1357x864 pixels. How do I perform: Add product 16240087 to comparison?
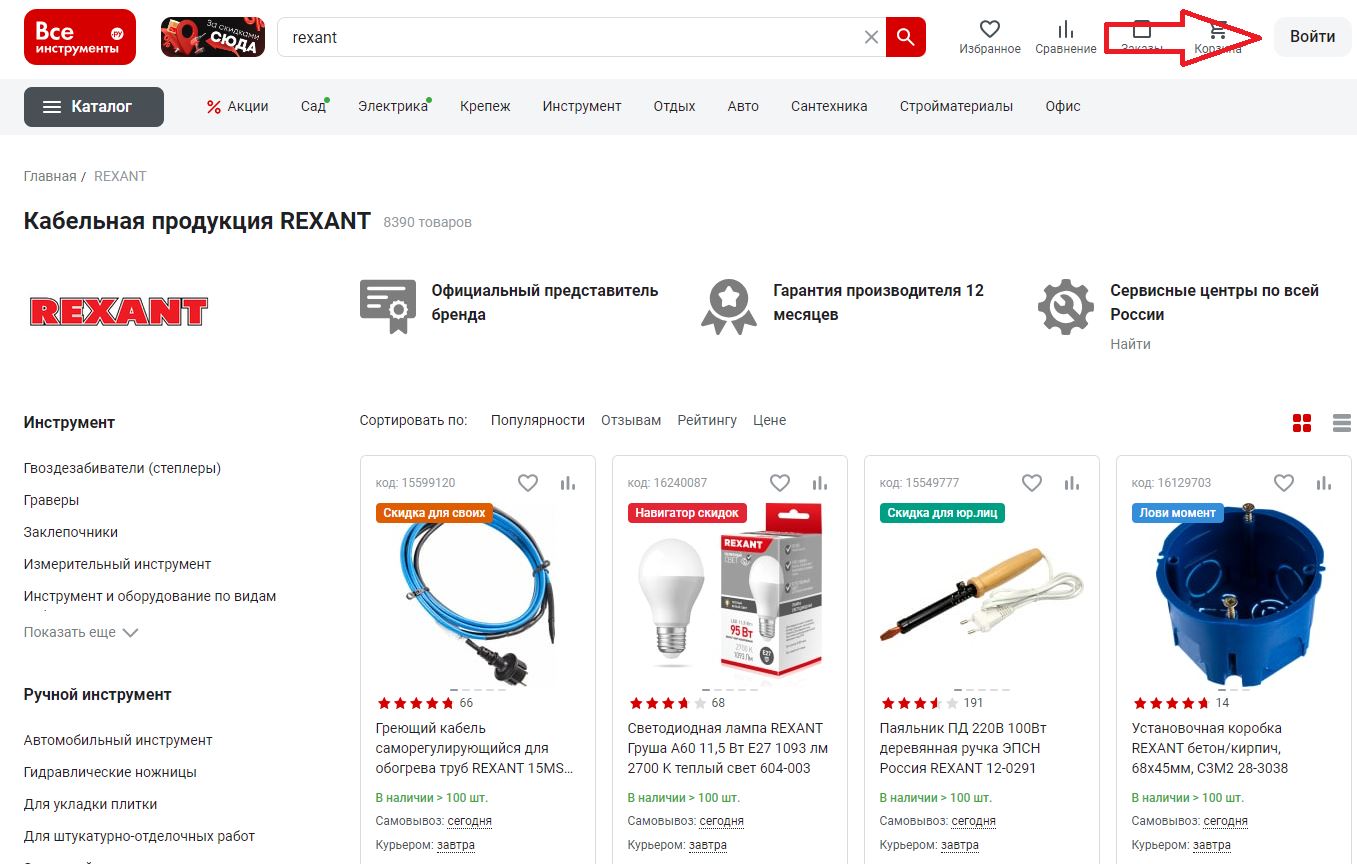pyautogui.click(x=820, y=483)
